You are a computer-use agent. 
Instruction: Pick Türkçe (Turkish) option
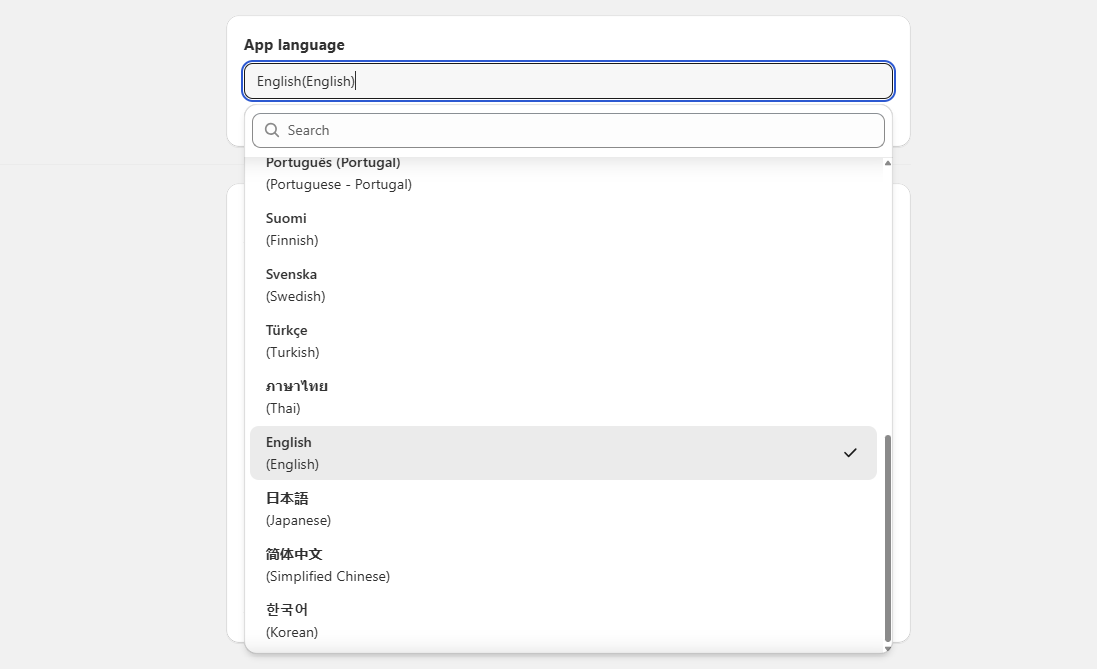coord(563,341)
